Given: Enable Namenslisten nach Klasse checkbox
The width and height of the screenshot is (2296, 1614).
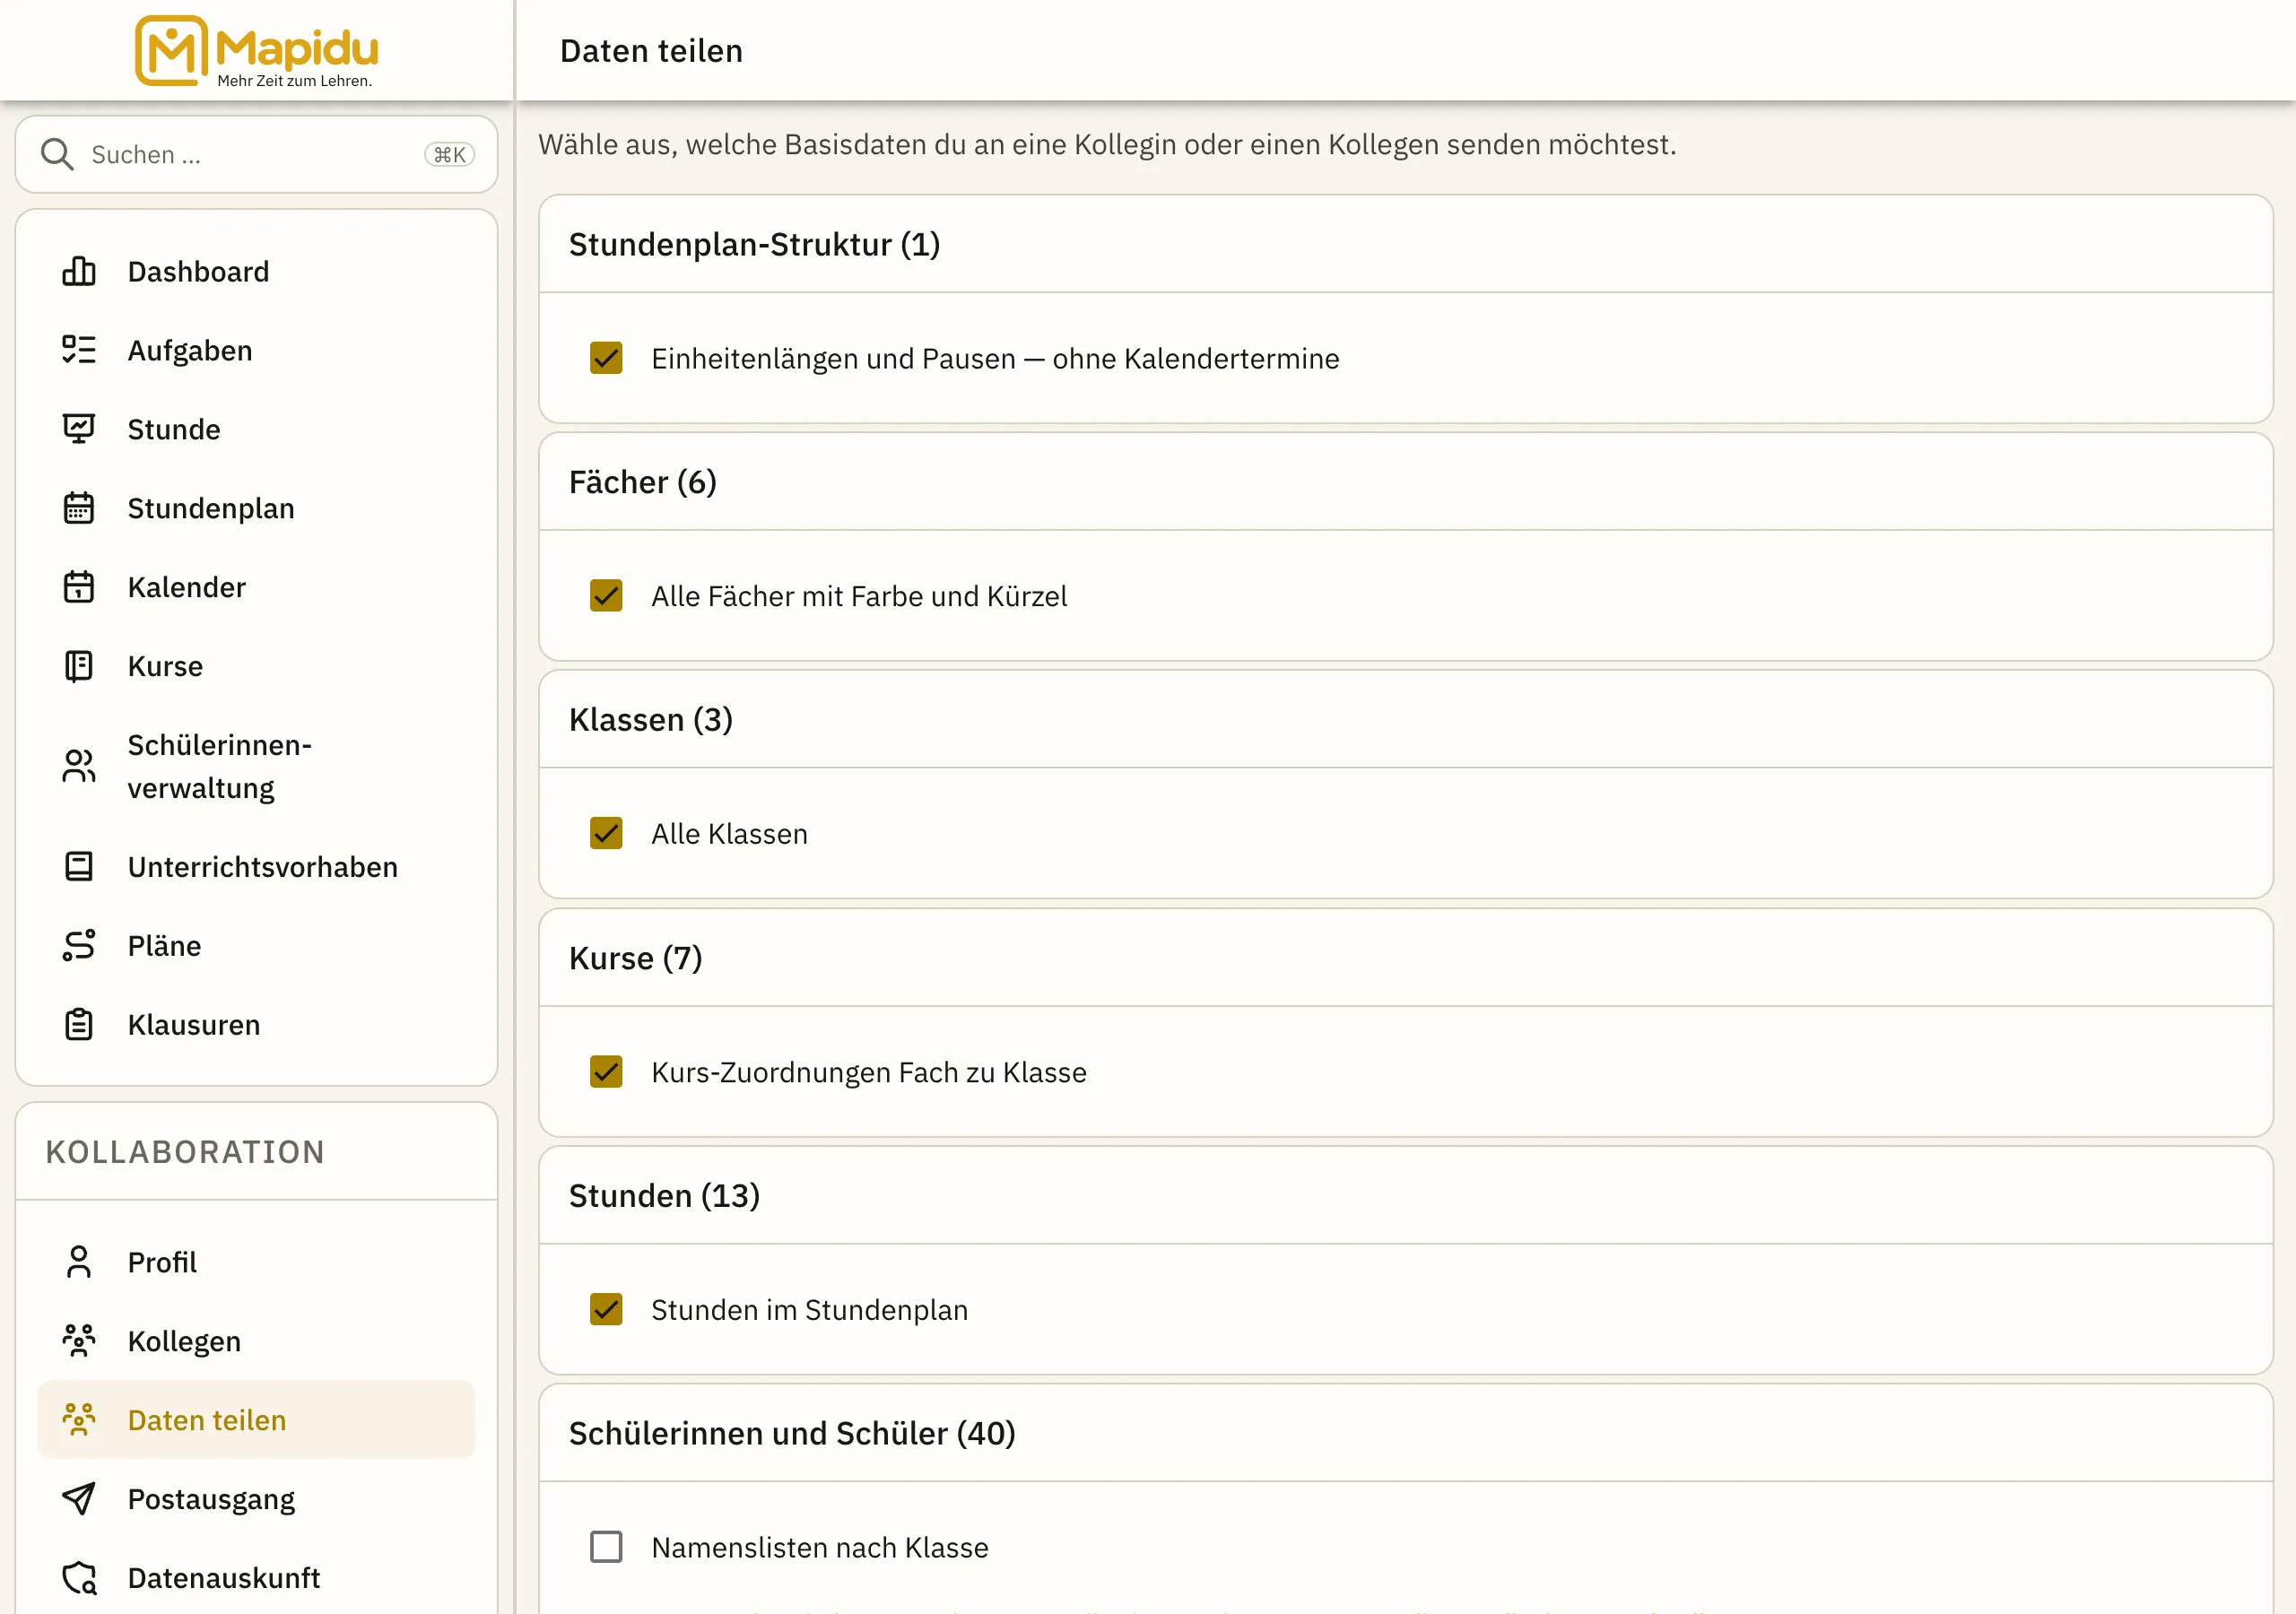Looking at the screenshot, I should [x=606, y=1547].
